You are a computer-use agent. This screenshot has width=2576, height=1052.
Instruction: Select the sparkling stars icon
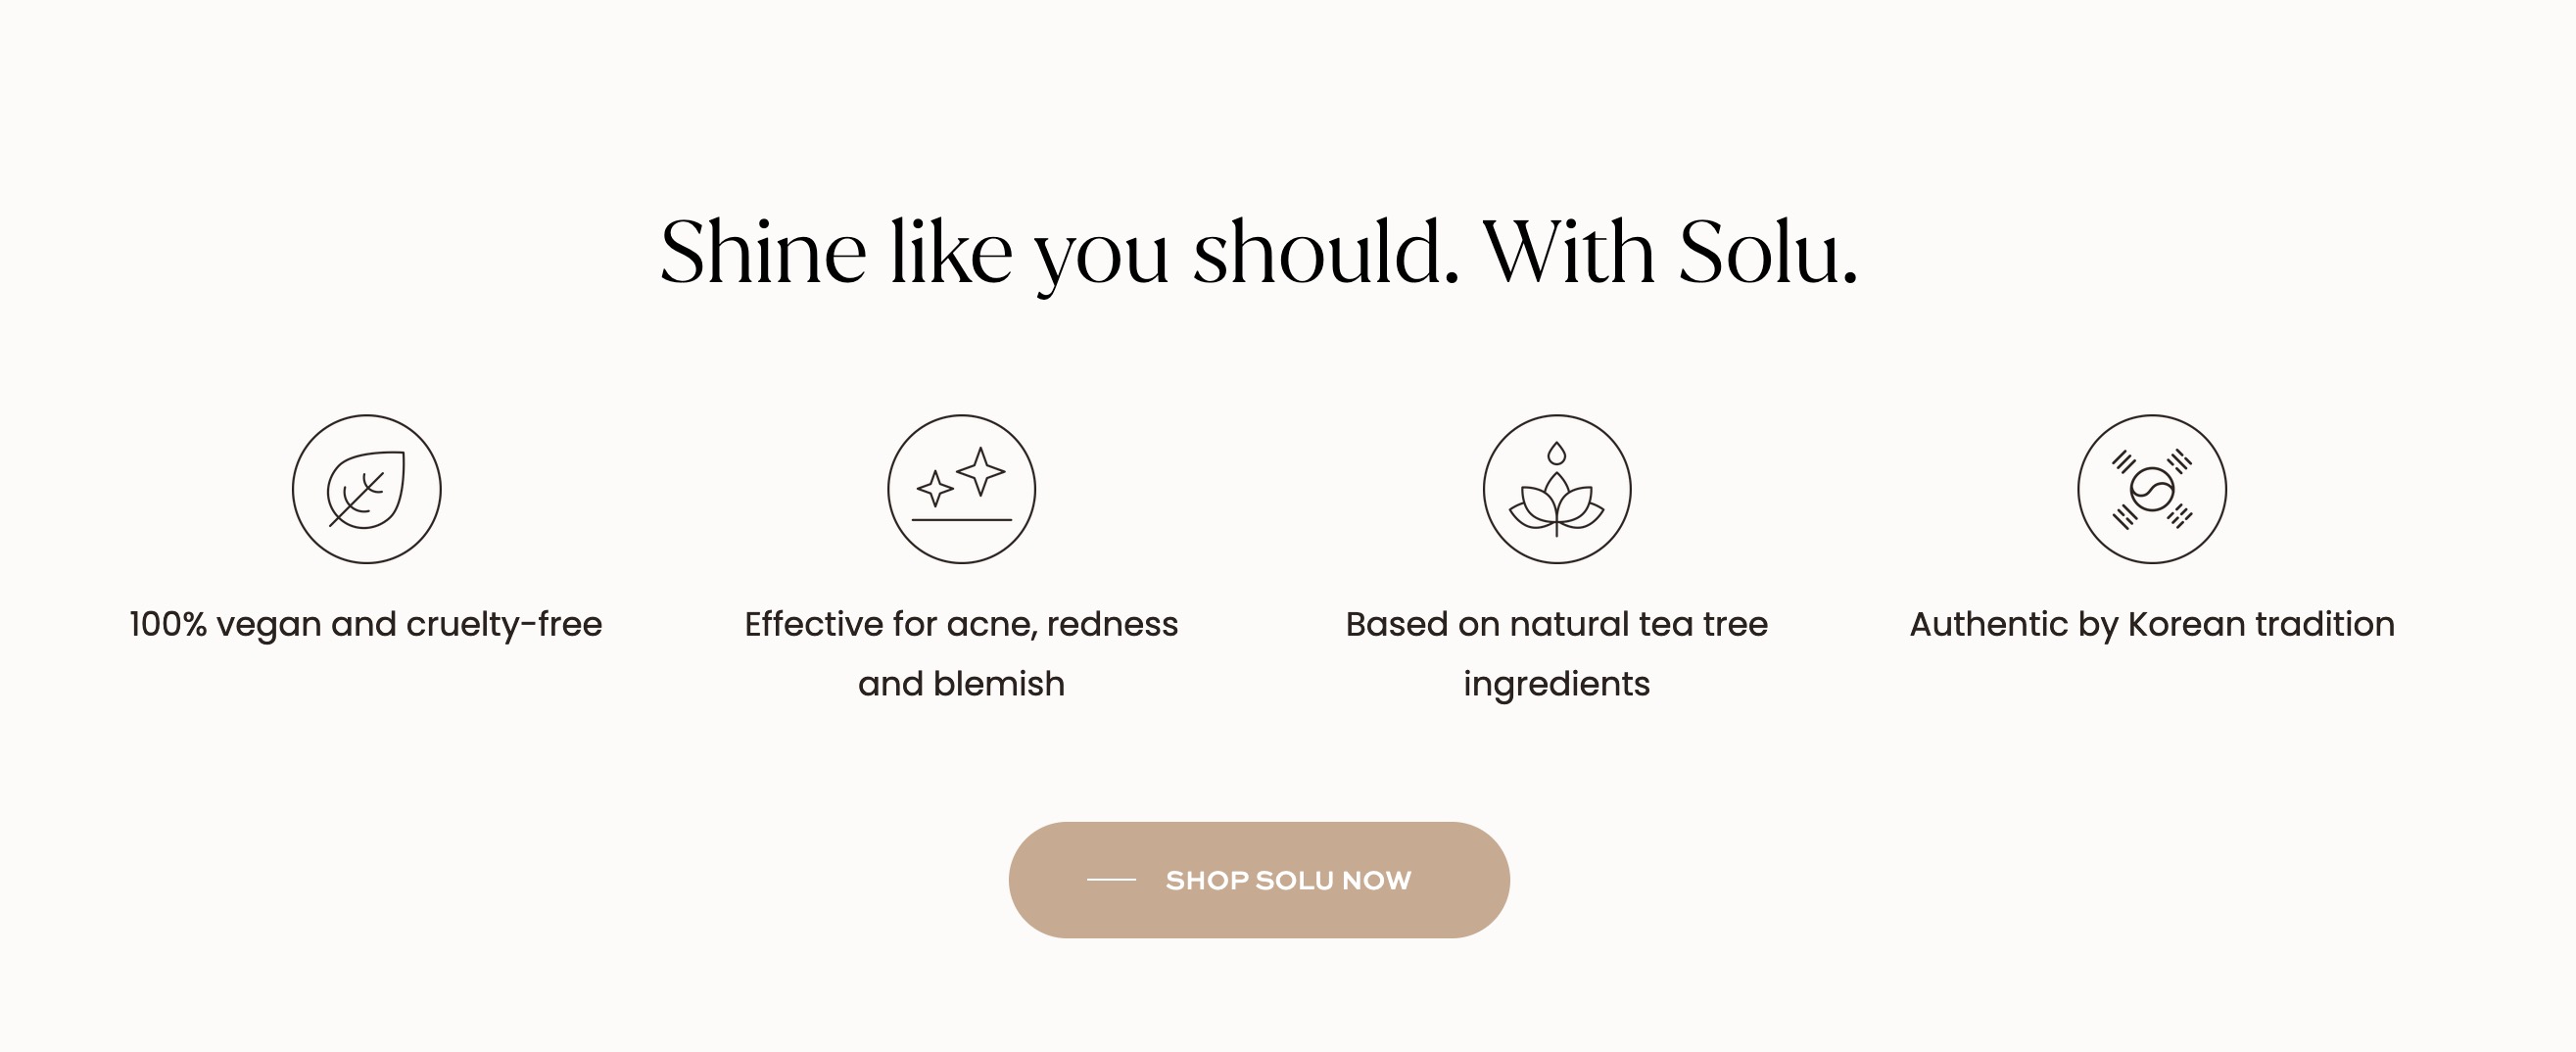pyautogui.click(x=961, y=489)
